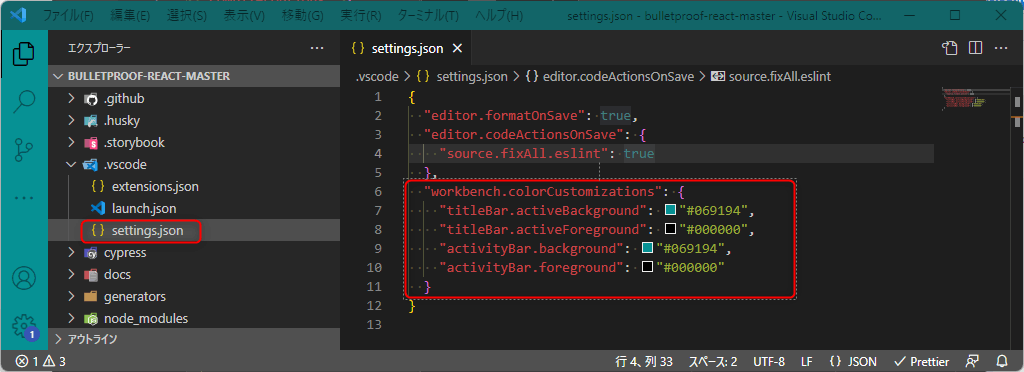
Task: Change indentation setting スペース: 2
Action: [x=712, y=361]
